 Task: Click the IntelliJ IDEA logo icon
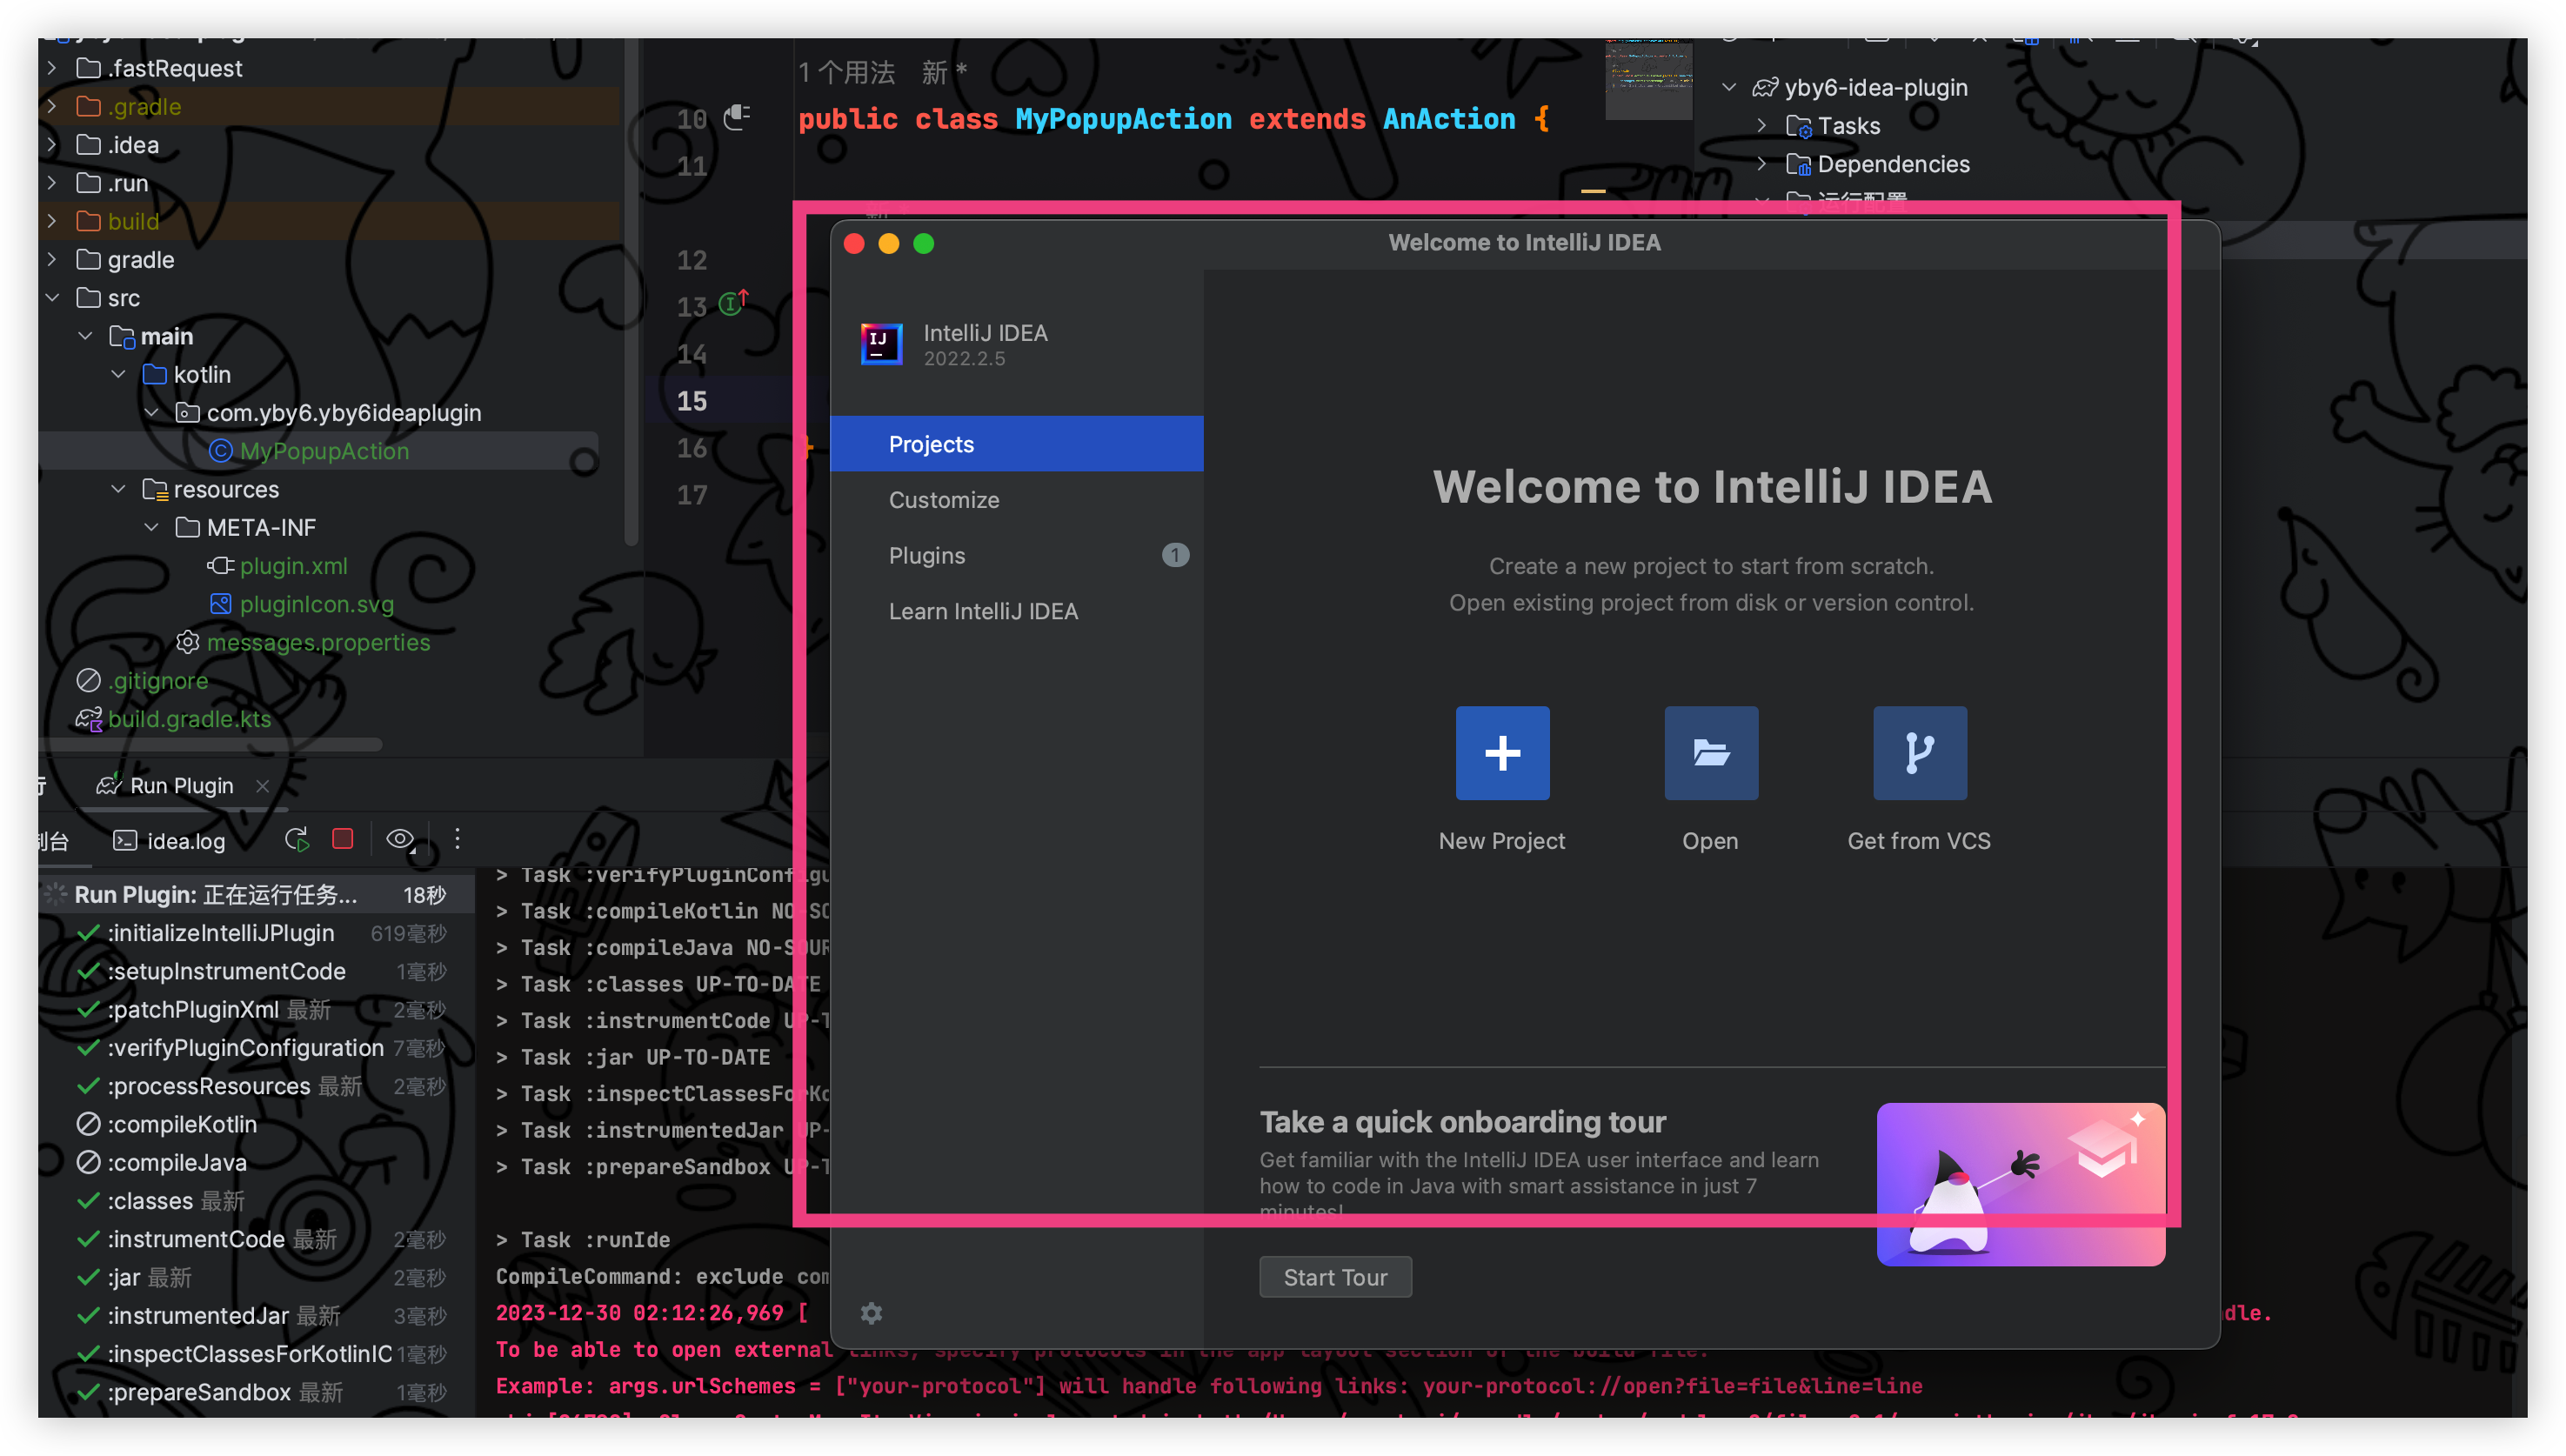[882, 344]
